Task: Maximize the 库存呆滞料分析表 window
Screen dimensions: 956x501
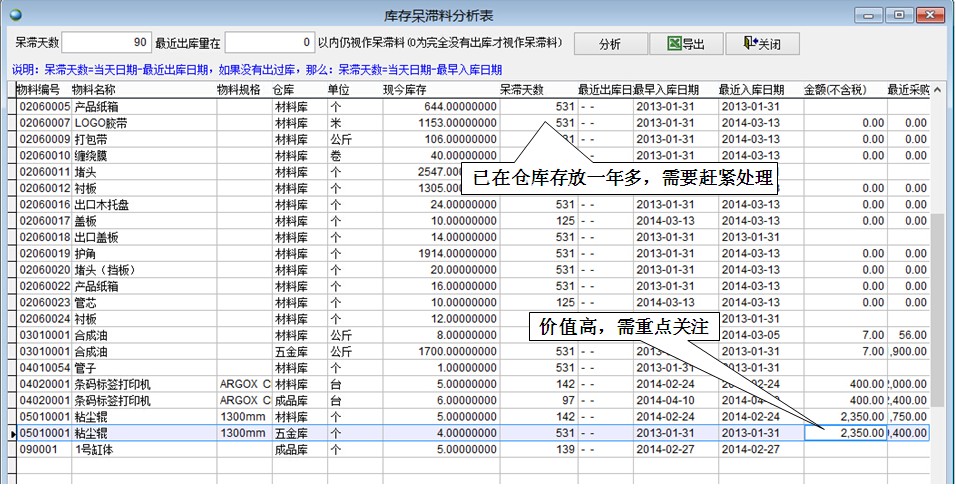Action: tap(900, 15)
